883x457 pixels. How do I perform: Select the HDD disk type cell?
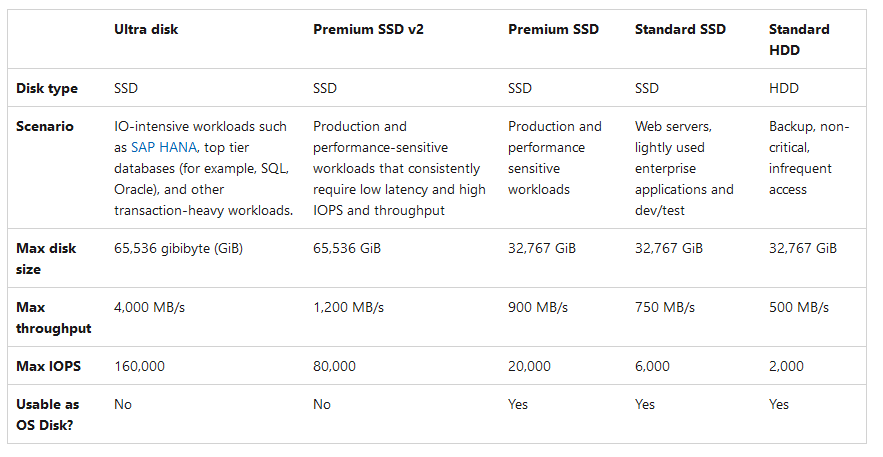click(784, 88)
